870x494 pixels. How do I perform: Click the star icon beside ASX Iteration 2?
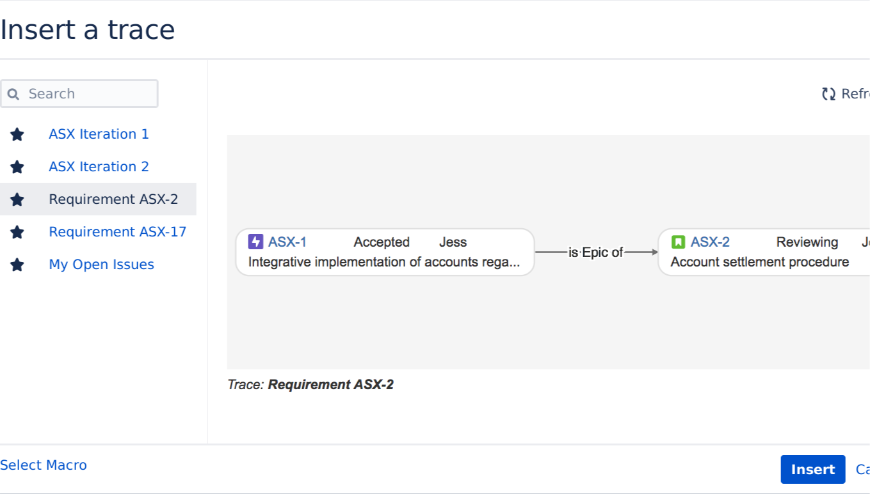[x=17, y=167]
